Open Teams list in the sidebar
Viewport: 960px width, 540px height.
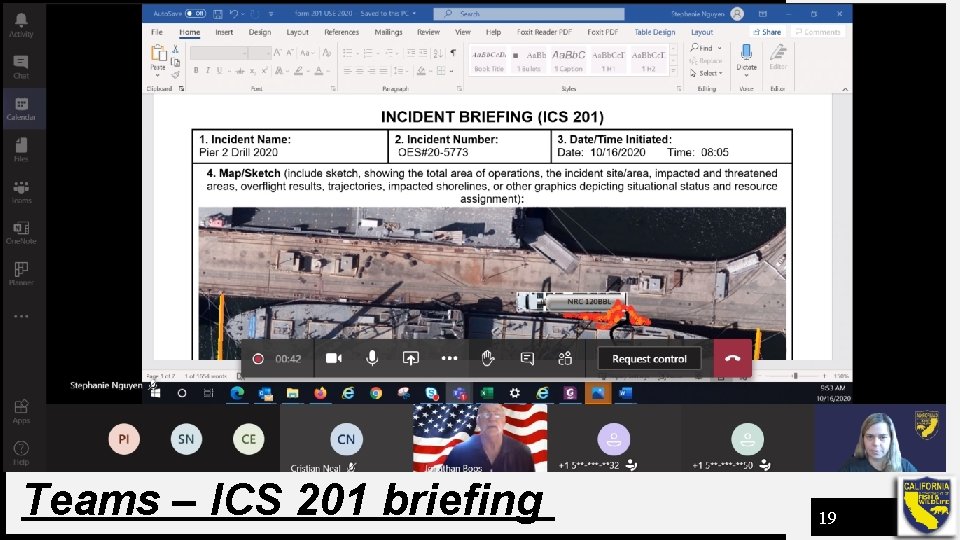tap(21, 192)
